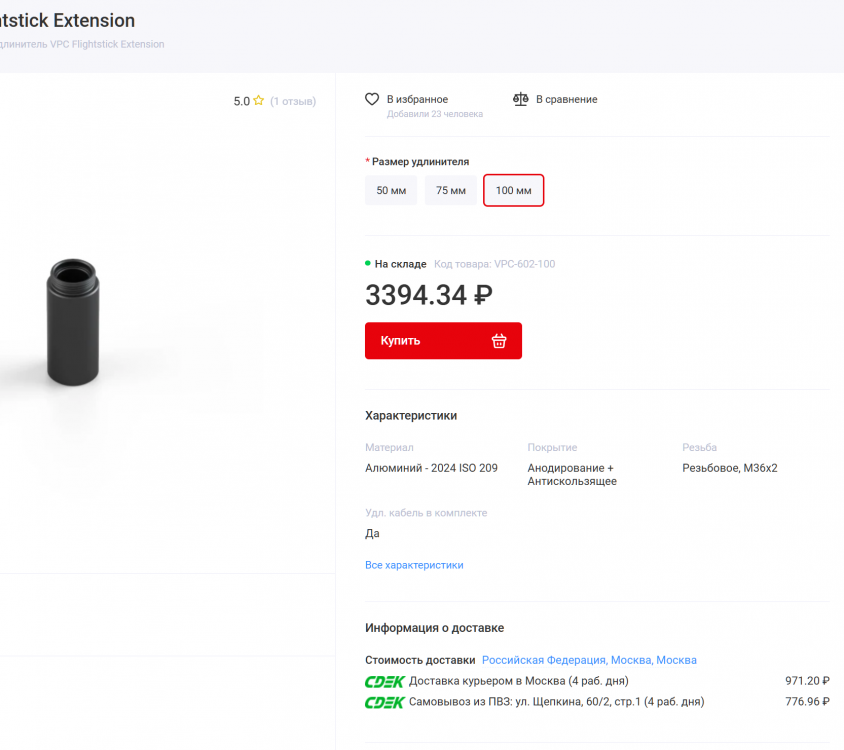Select the 100 мм extension size
The image size is (844, 750).
(513, 190)
